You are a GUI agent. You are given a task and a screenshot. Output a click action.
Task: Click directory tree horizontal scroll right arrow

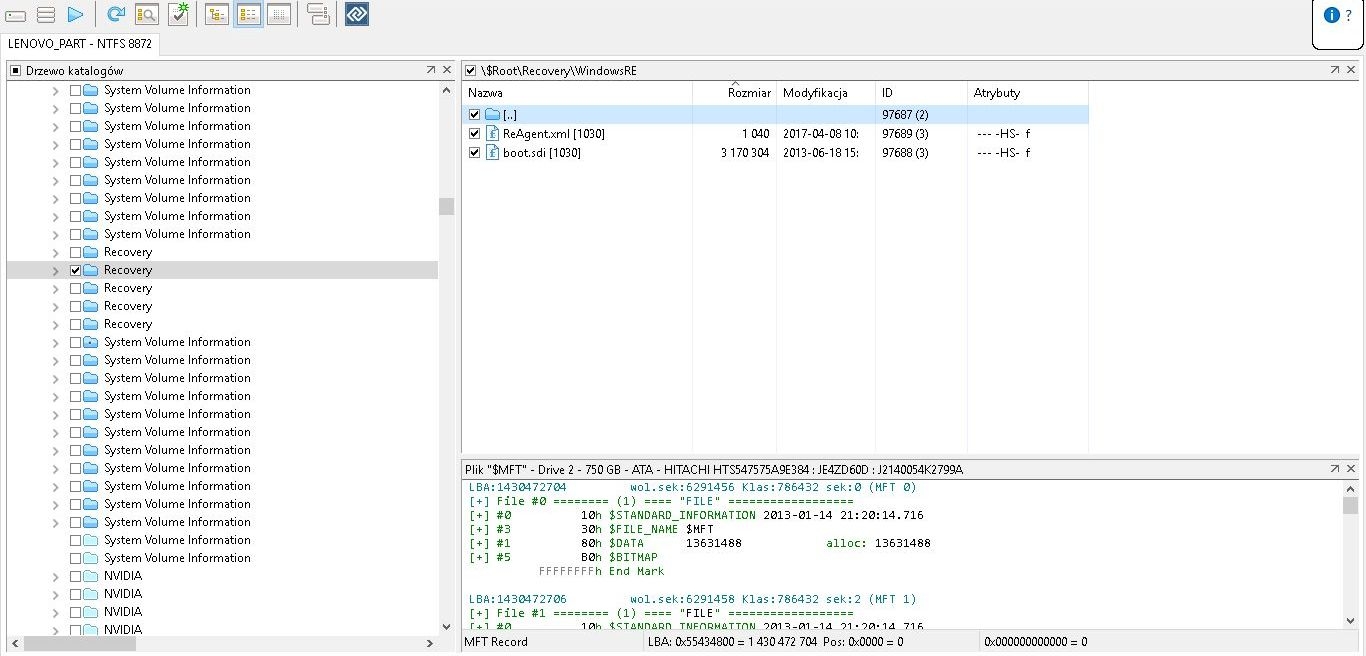click(x=431, y=644)
